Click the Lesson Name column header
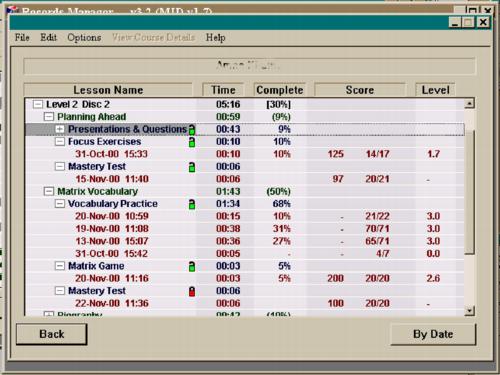Image resolution: width=500 pixels, height=375 pixels. point(108,90)
